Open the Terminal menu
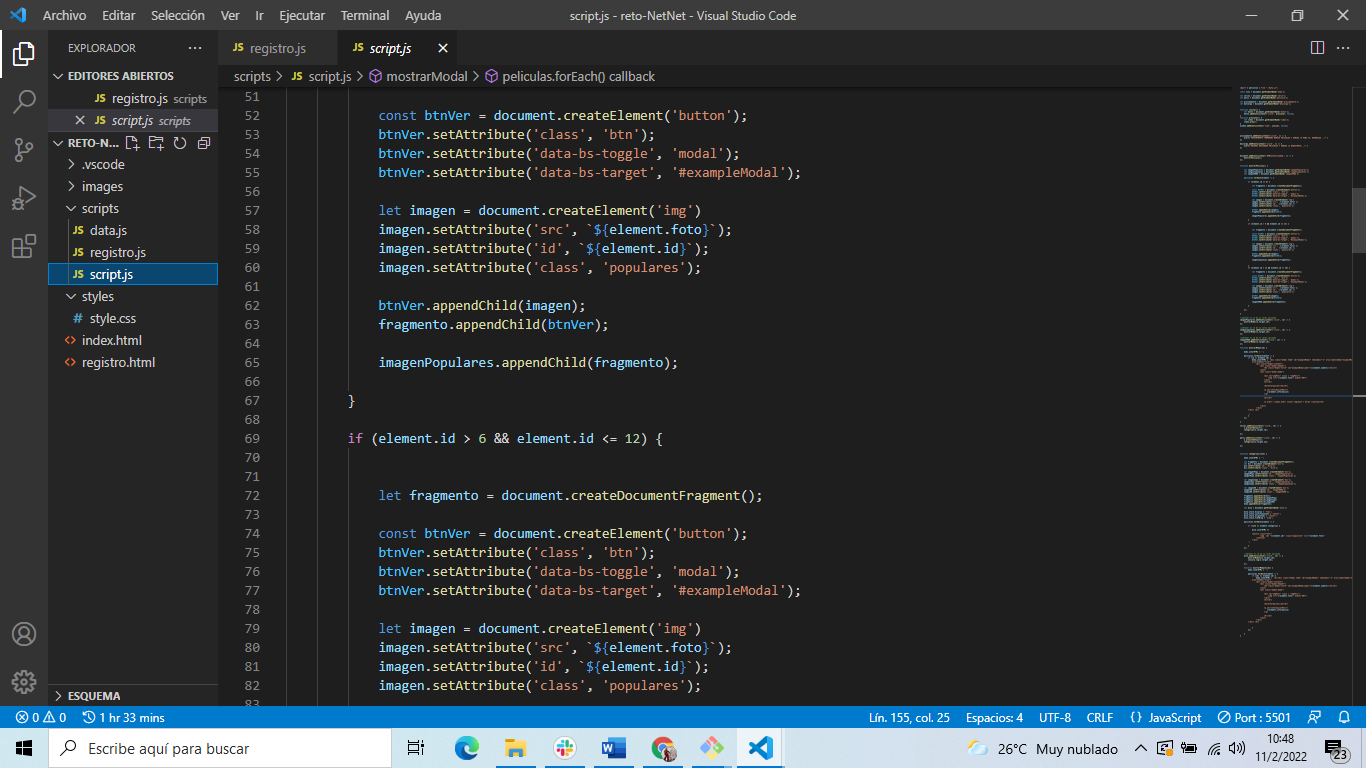 (365, 15)
